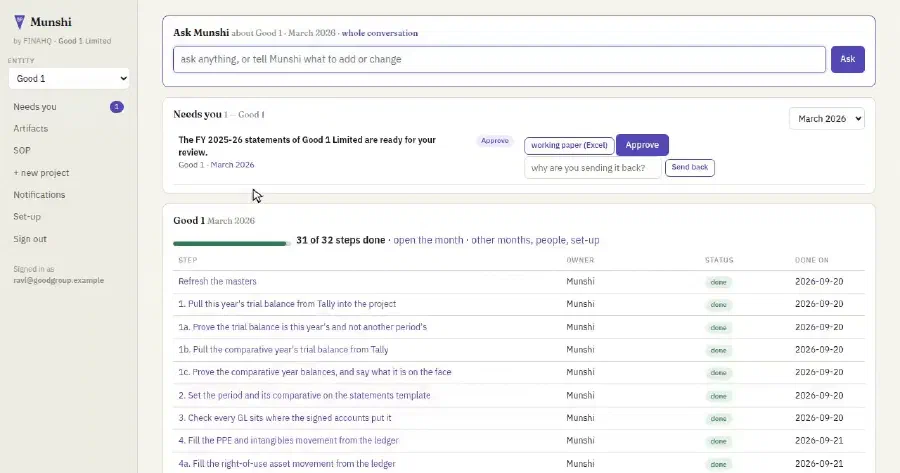Viewport: 900px width, 473px height.
Task: Open step 1c Prove the comparative year balances
Action: pos(315,372)
